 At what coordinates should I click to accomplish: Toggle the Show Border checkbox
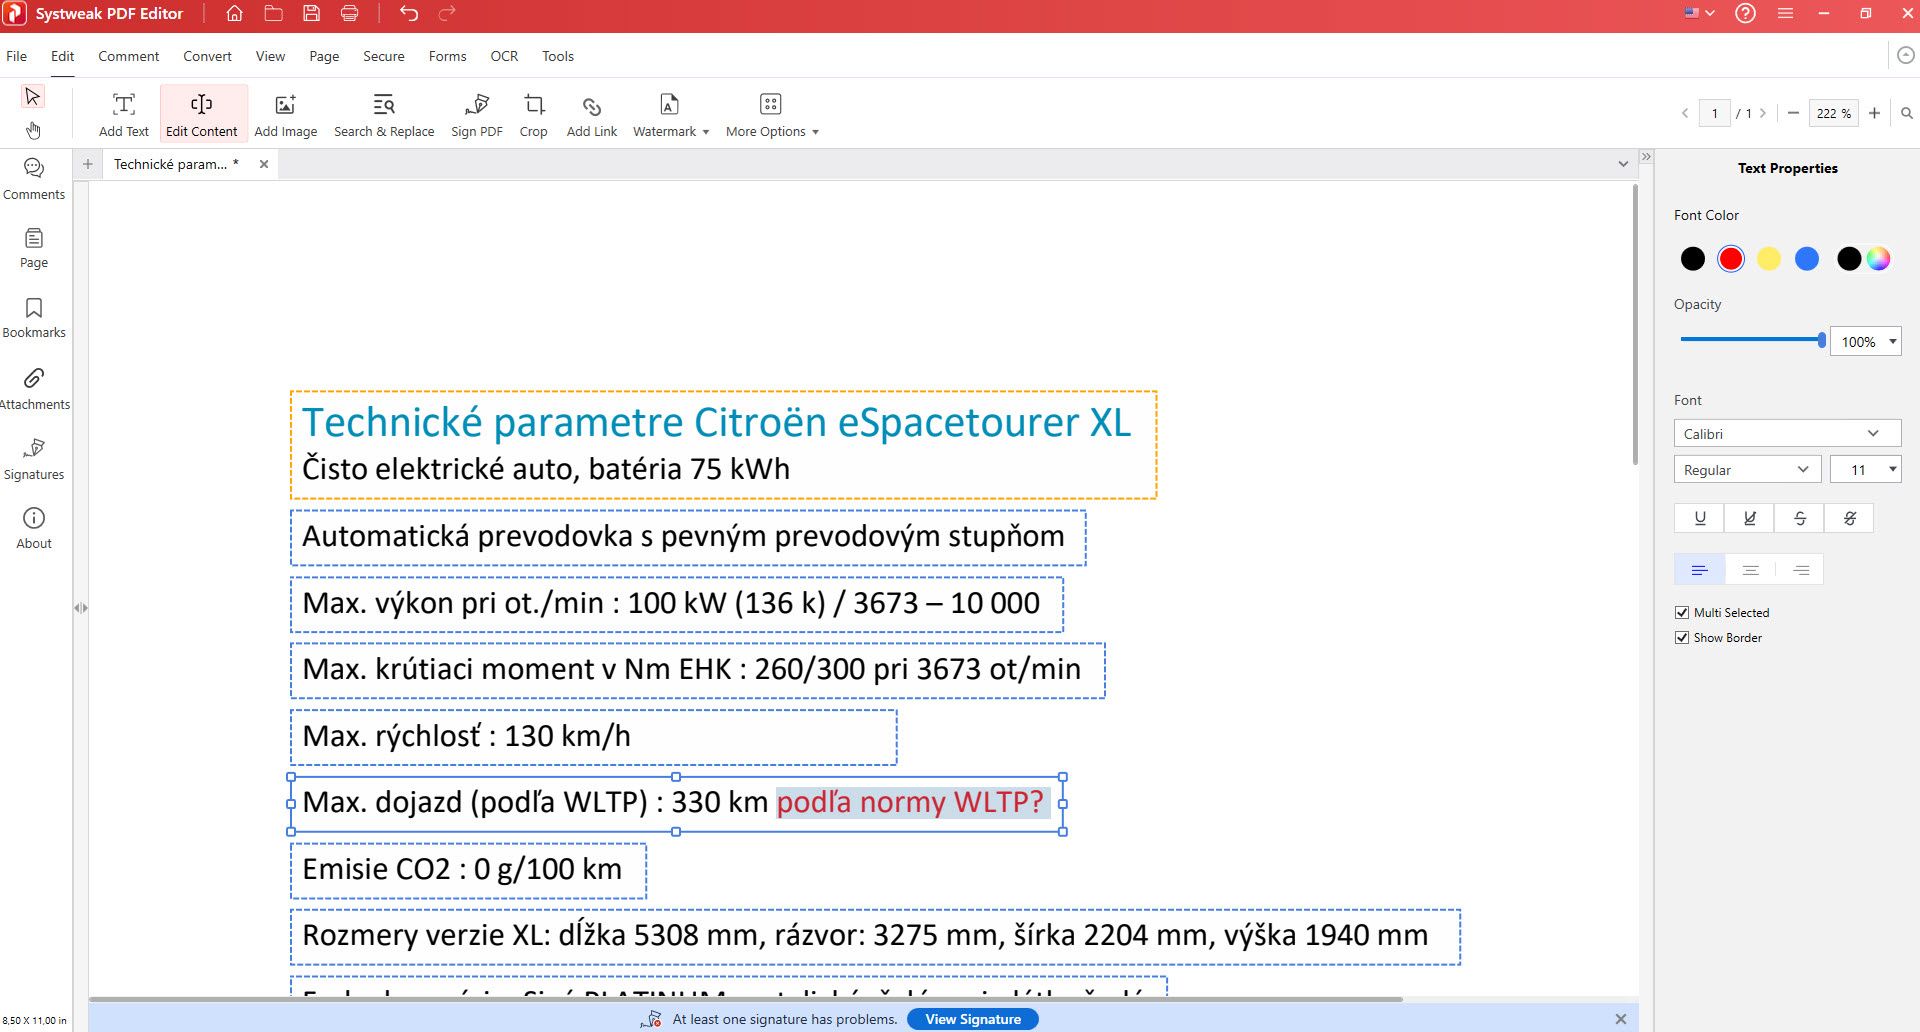(x=1682, y=638)
